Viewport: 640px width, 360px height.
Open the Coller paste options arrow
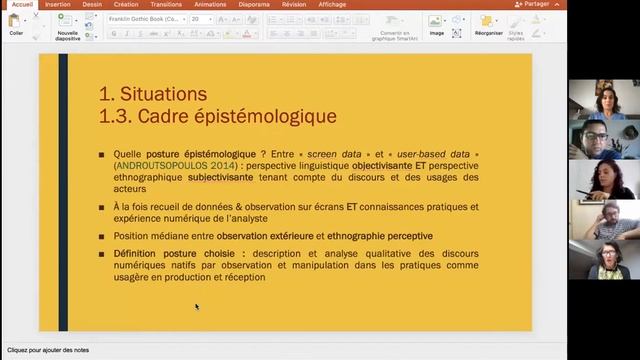pos(25,20)
